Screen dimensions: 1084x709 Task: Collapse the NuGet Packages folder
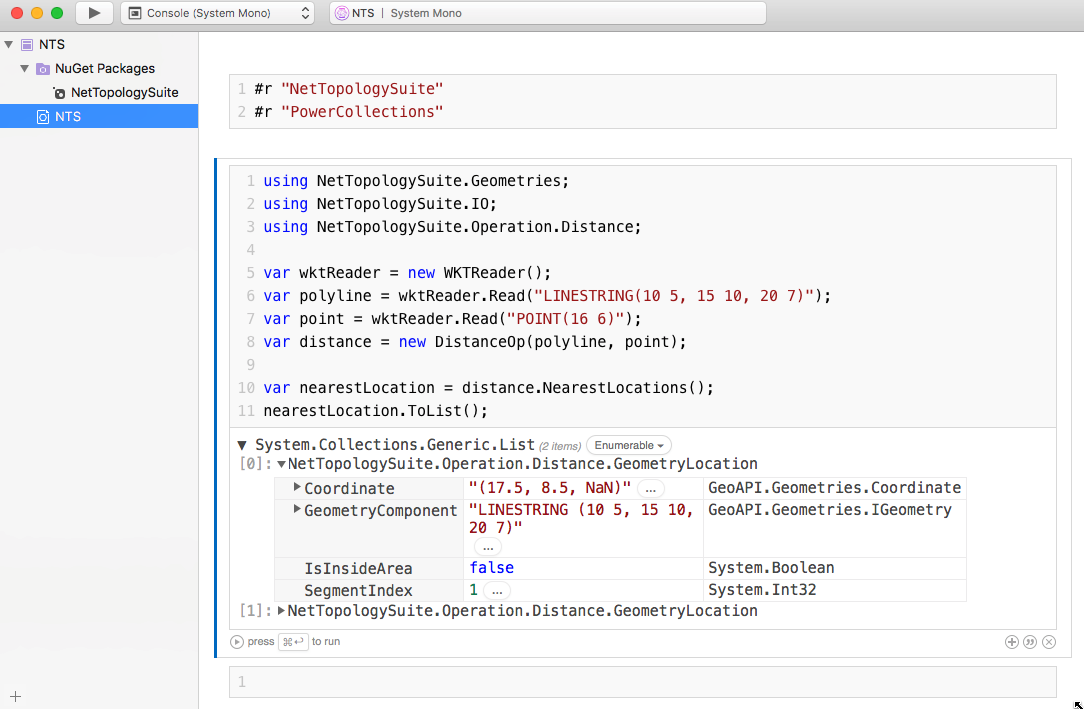[25, 69]
